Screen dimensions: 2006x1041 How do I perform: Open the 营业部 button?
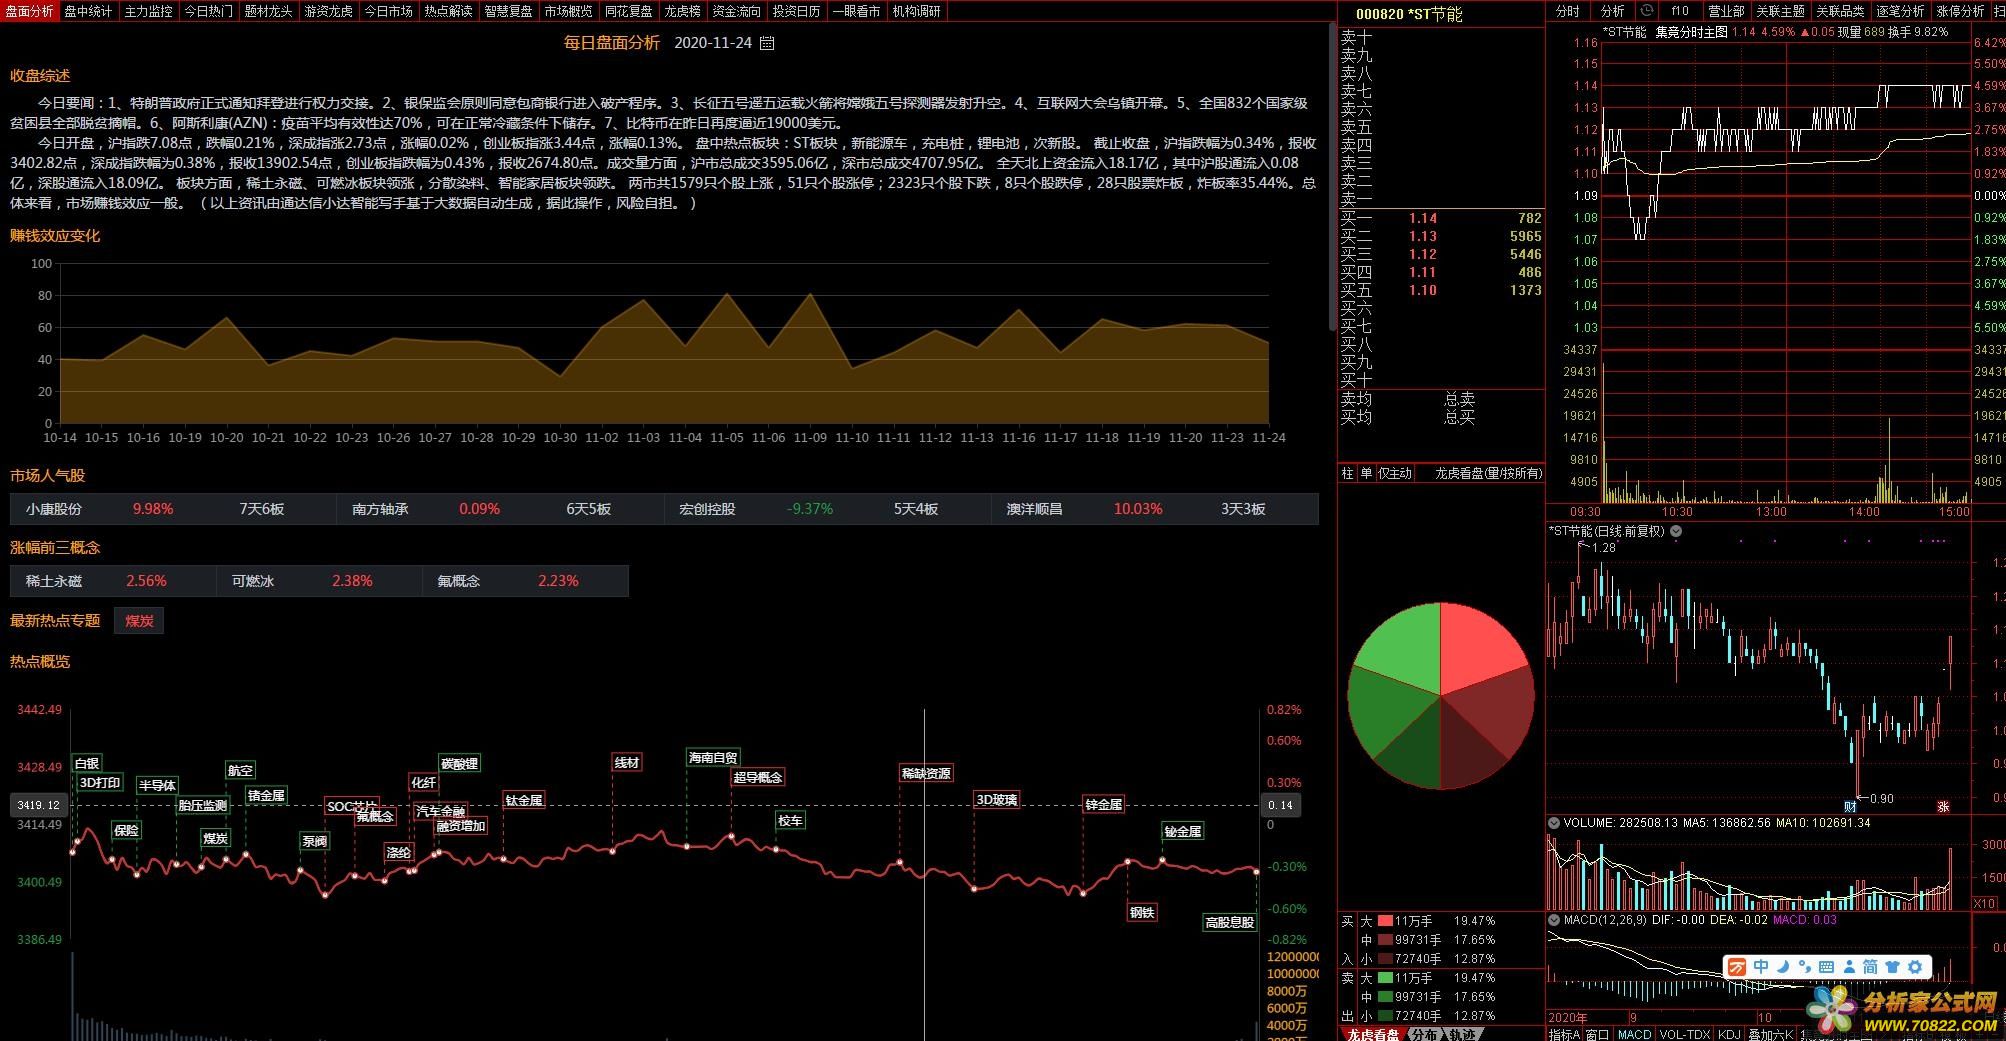point(1726,11)
